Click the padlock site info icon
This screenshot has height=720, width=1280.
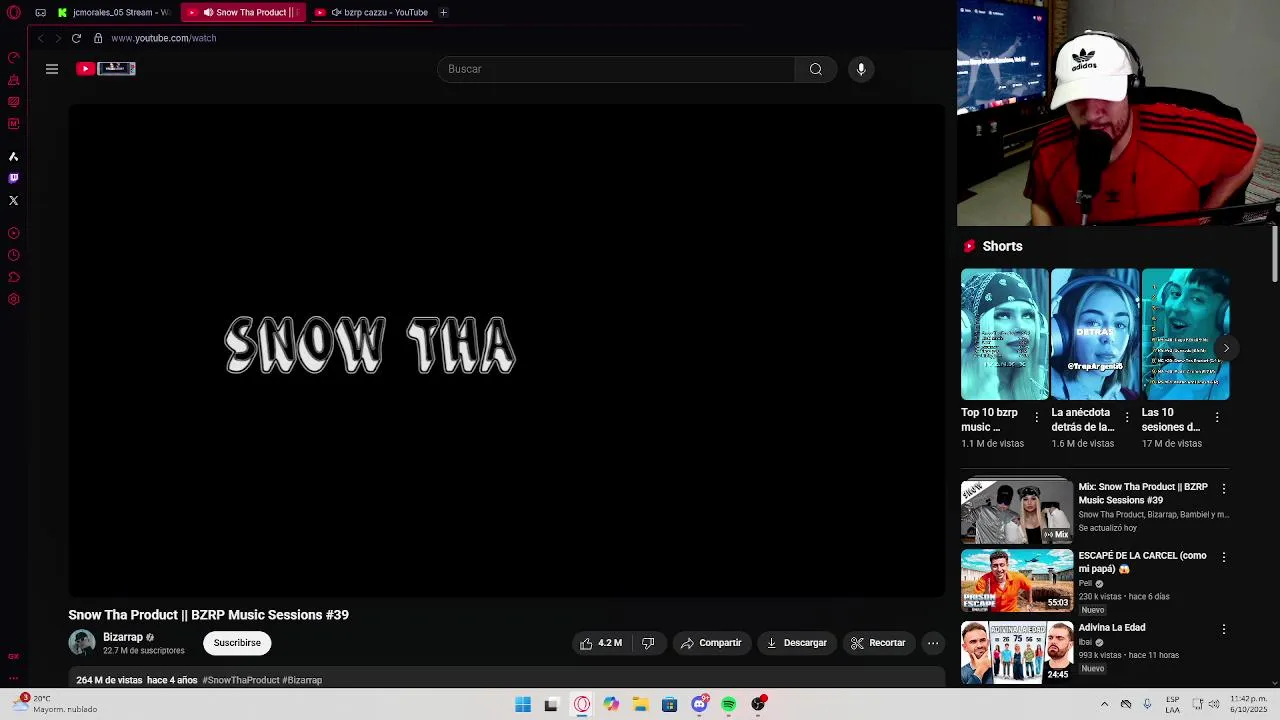98,38
